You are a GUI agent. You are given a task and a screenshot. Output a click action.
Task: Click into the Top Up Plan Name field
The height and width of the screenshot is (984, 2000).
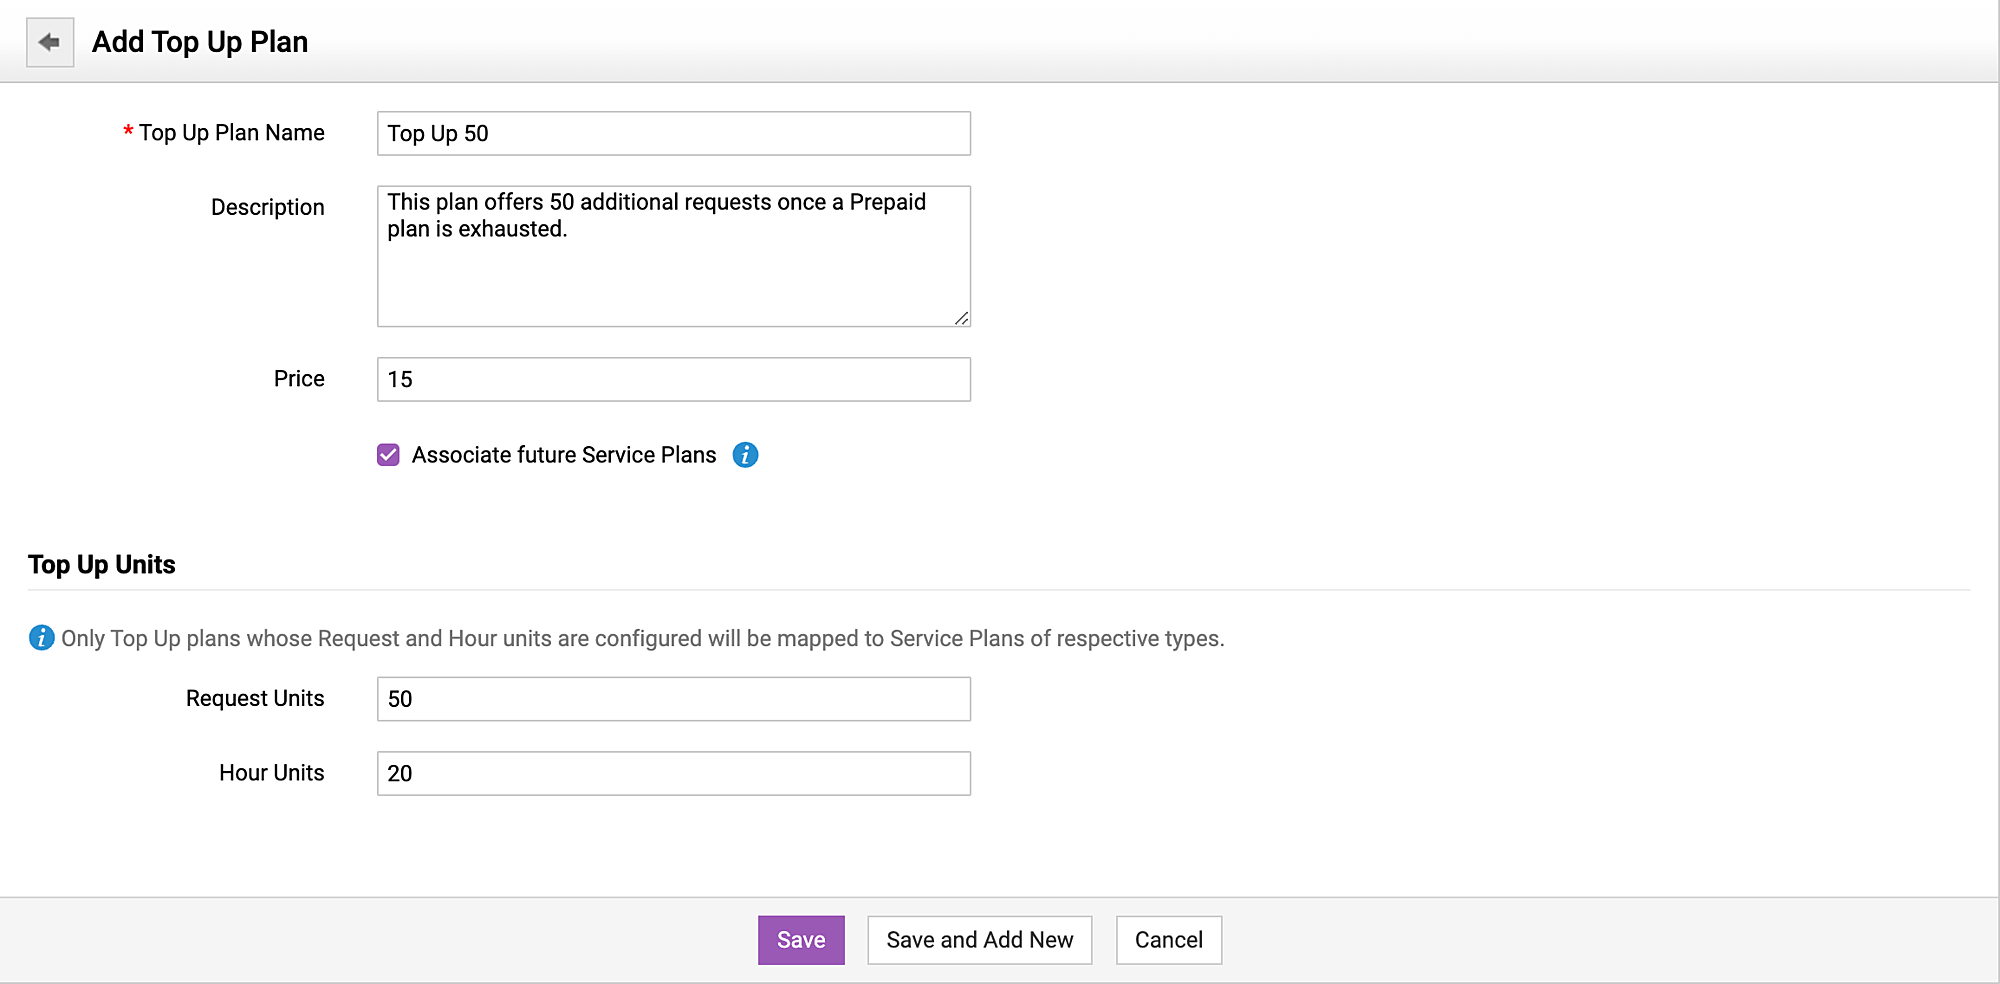tap(673, 134)
